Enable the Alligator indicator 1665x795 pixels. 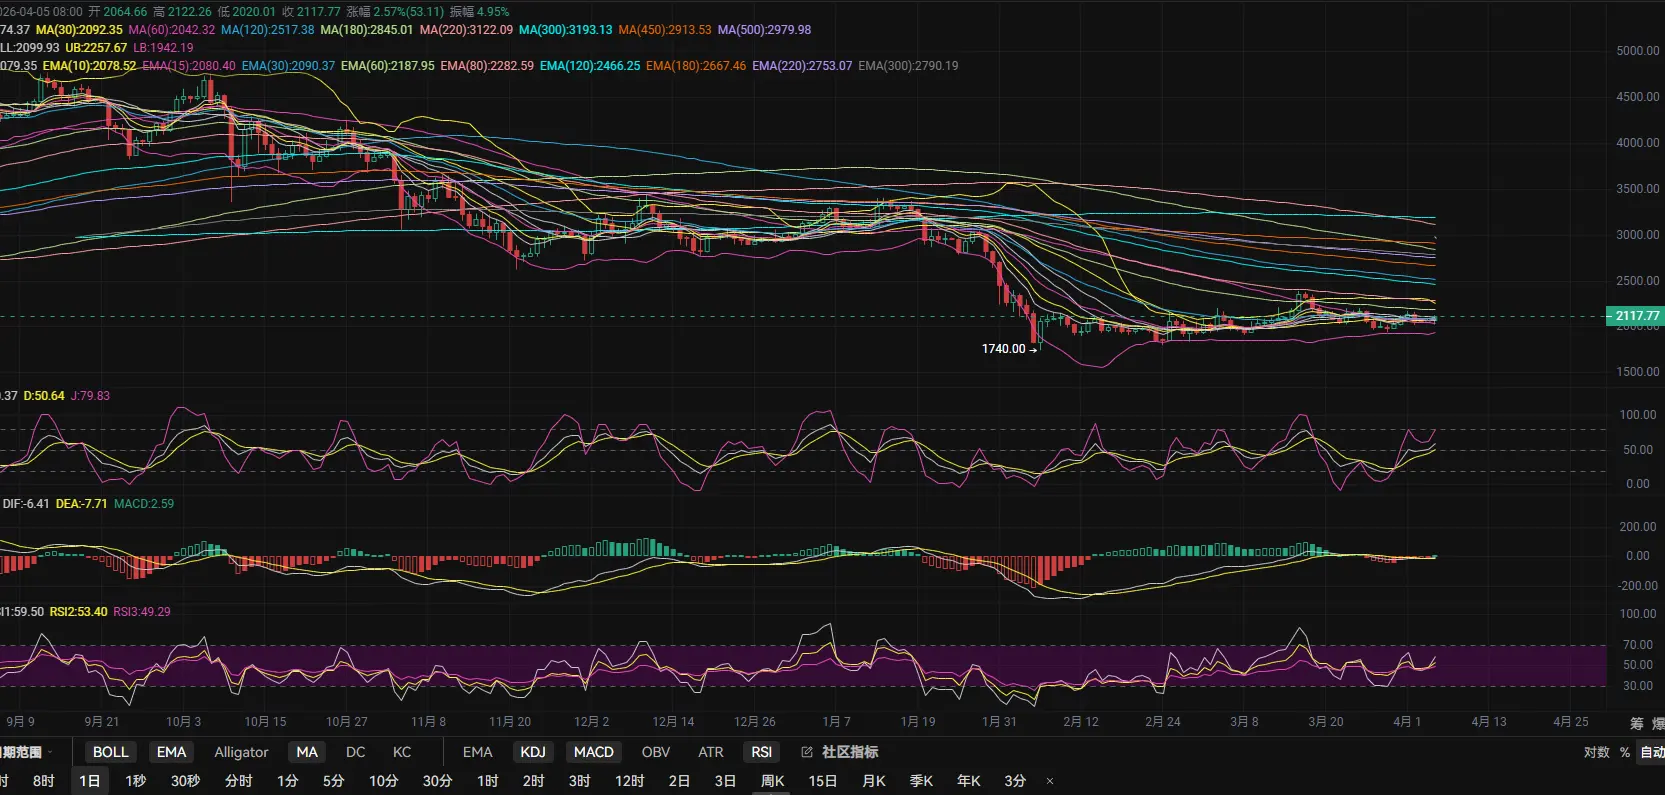241,752
